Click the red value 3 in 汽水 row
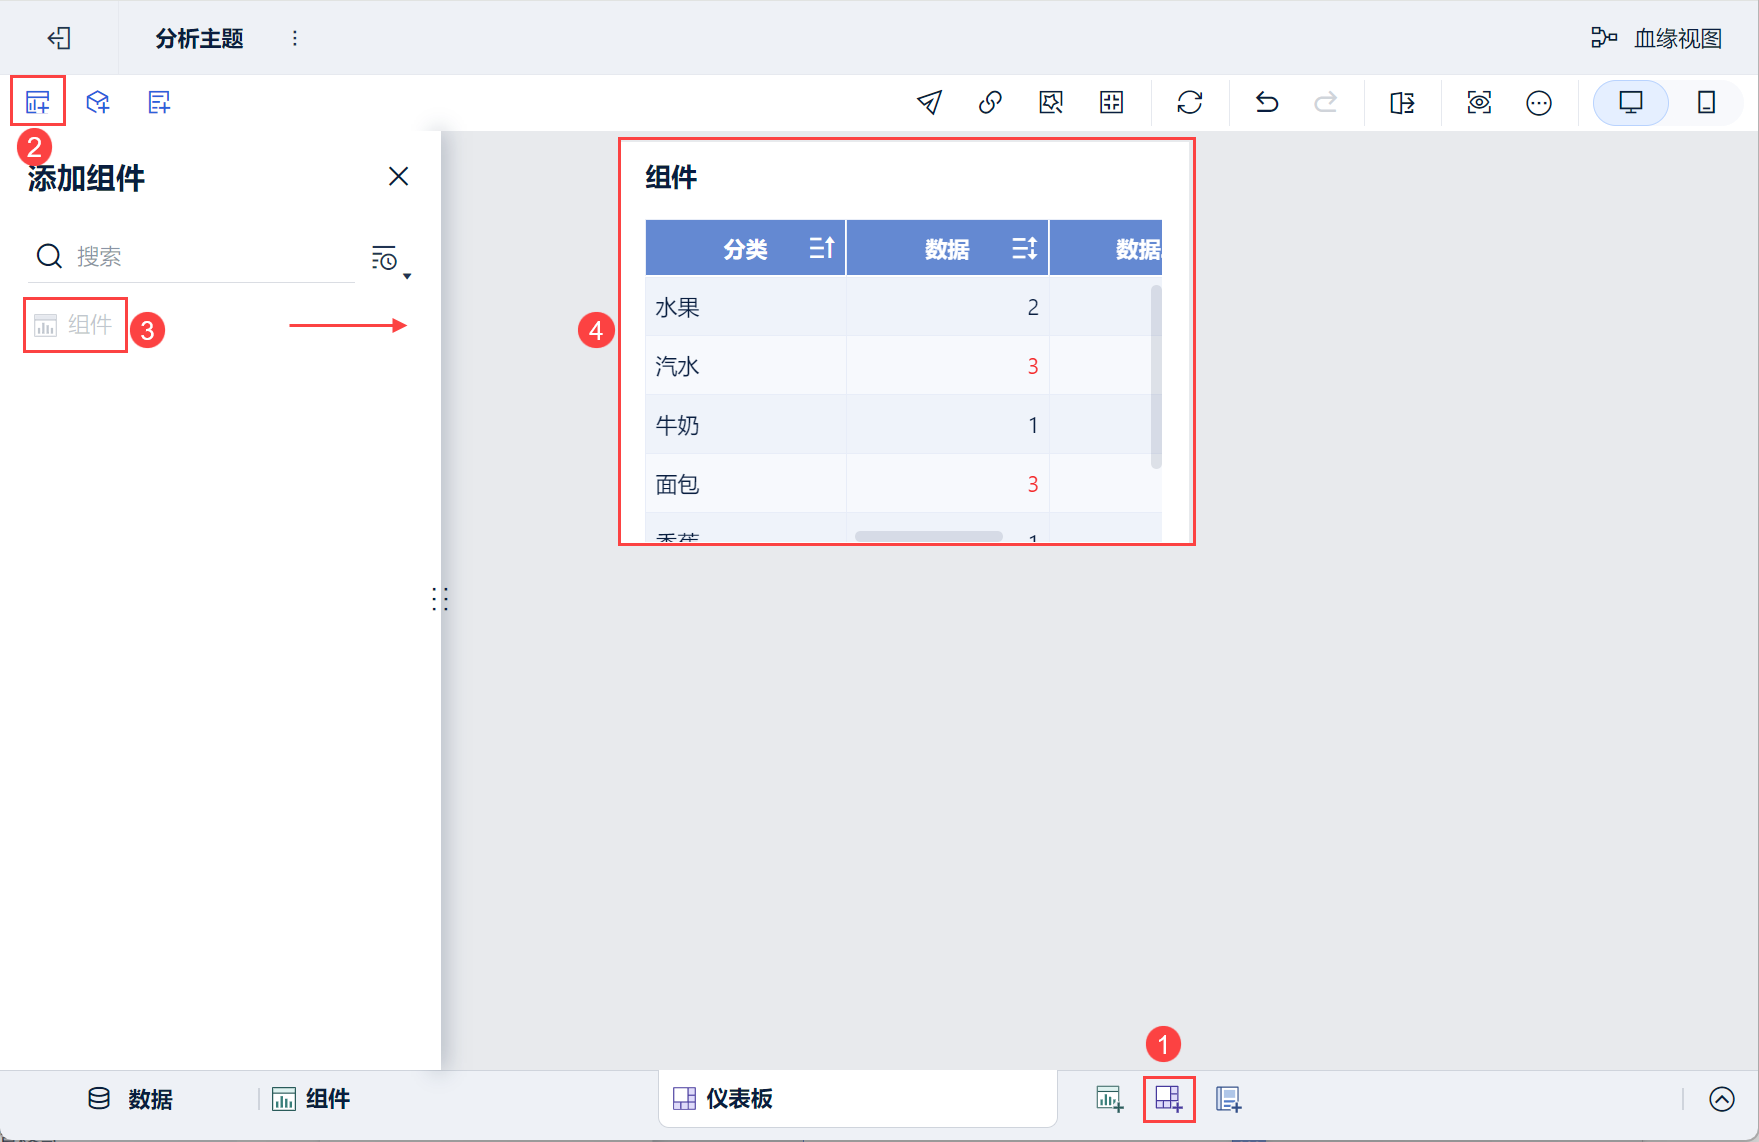 (1033, 366)
